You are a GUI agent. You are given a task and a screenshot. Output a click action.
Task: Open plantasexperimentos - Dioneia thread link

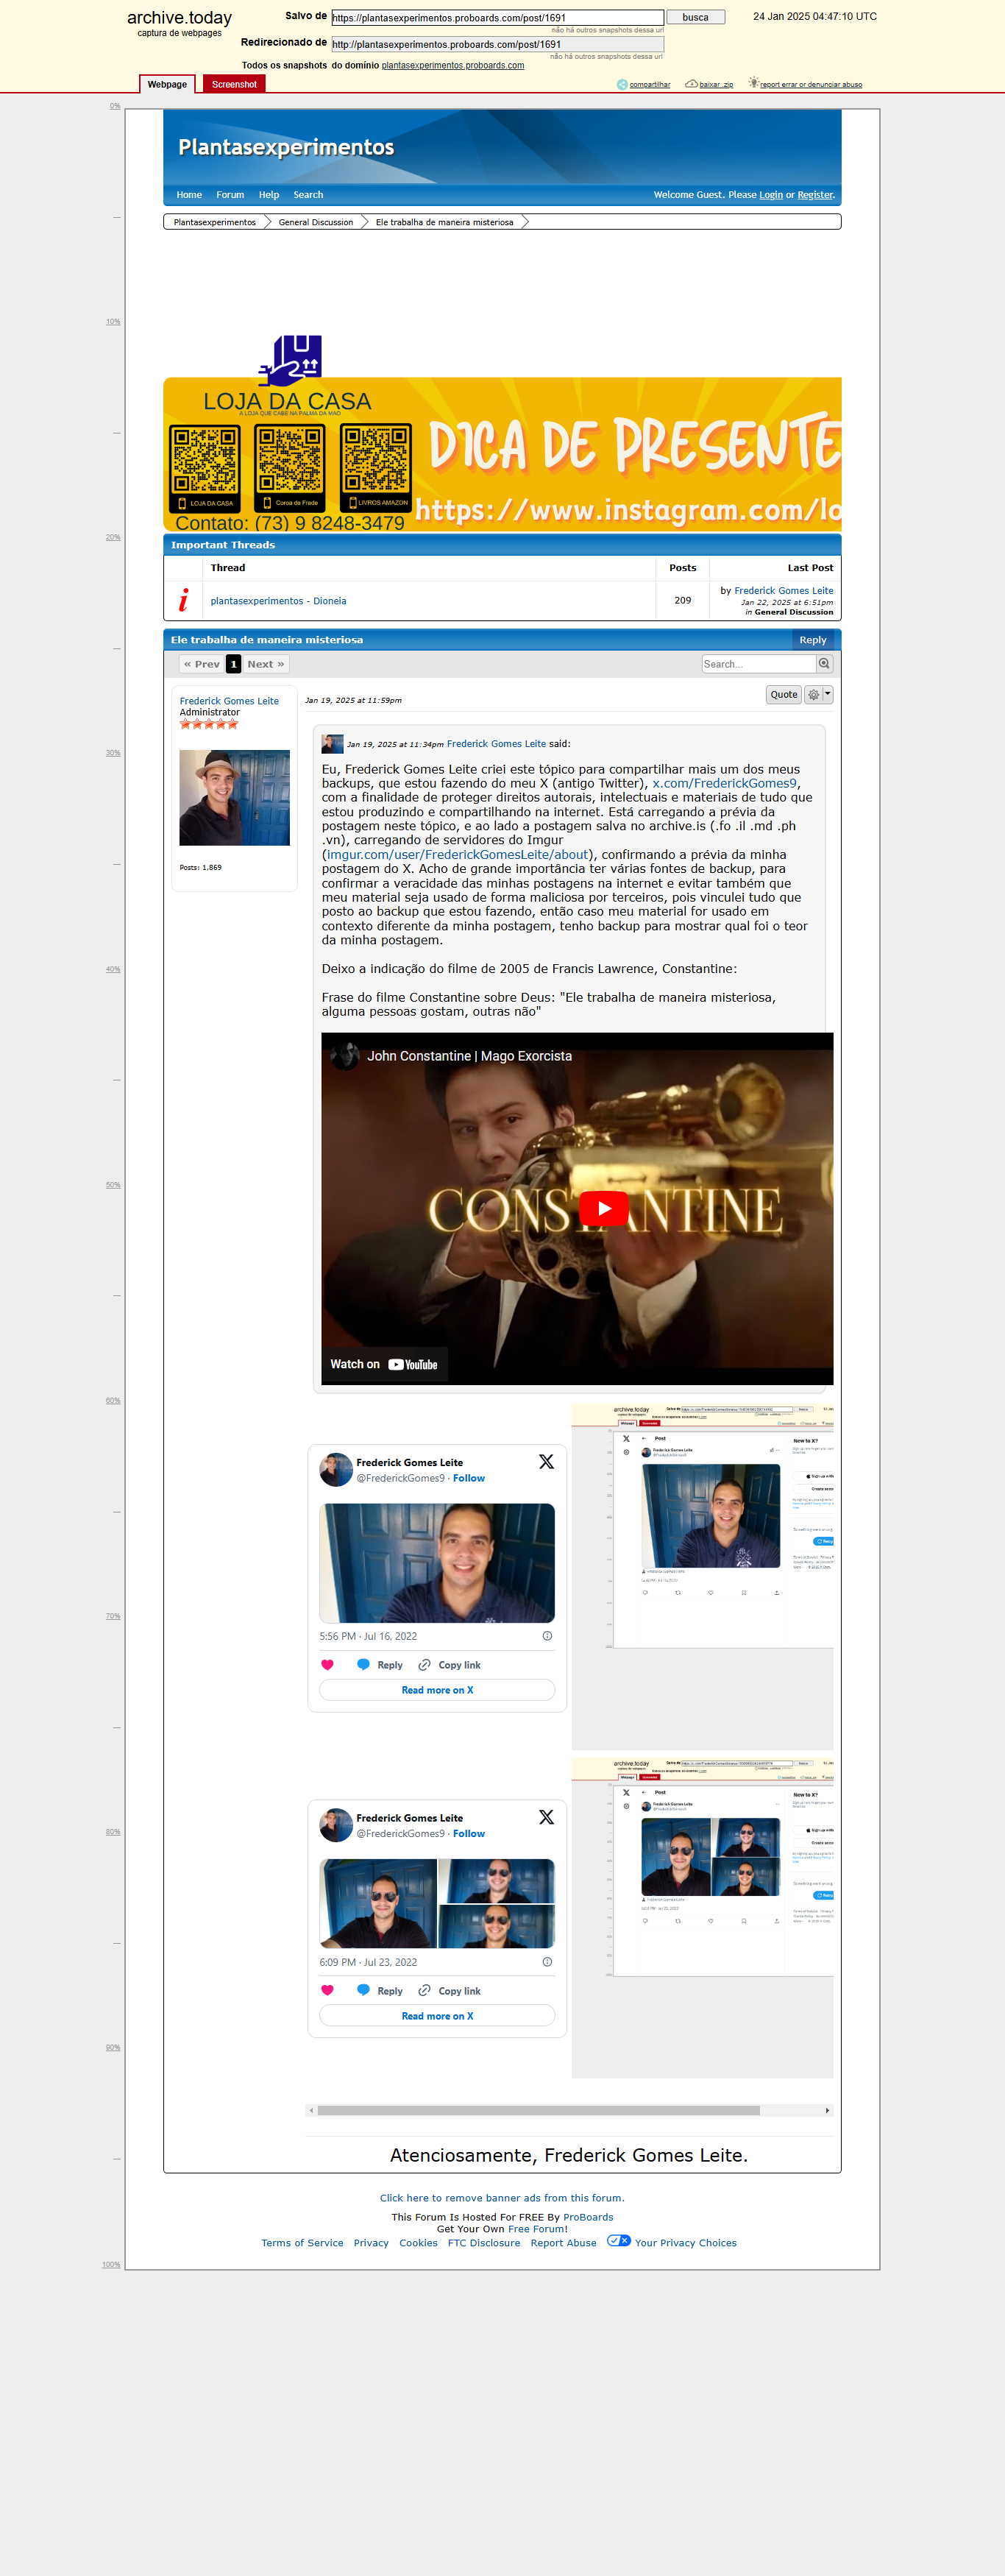(x=278, y=601)
